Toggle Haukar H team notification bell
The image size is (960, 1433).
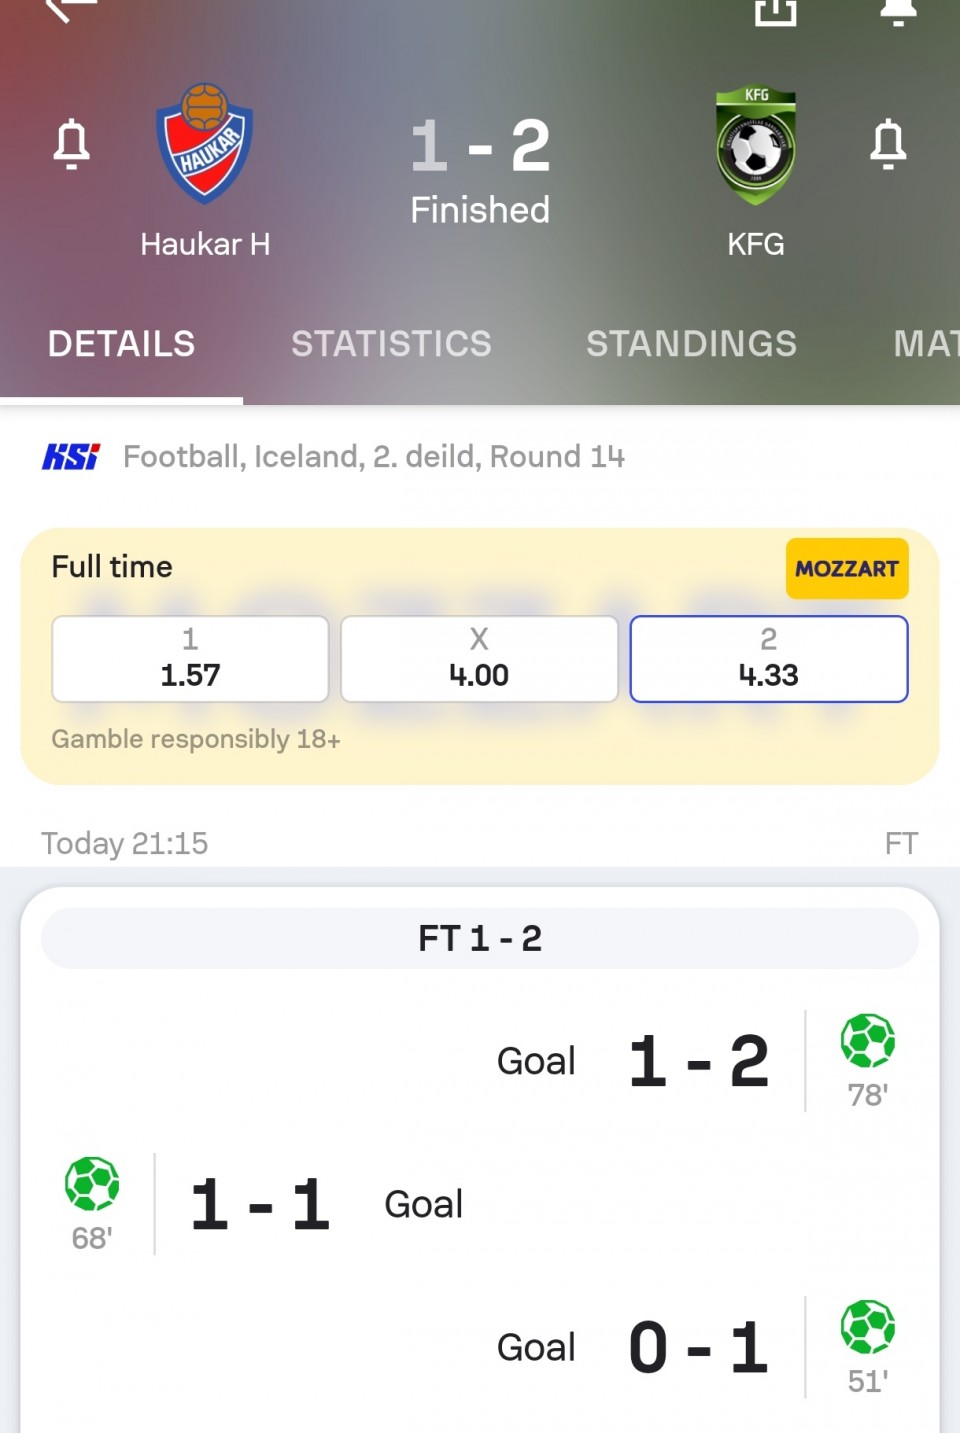point(72,144)
